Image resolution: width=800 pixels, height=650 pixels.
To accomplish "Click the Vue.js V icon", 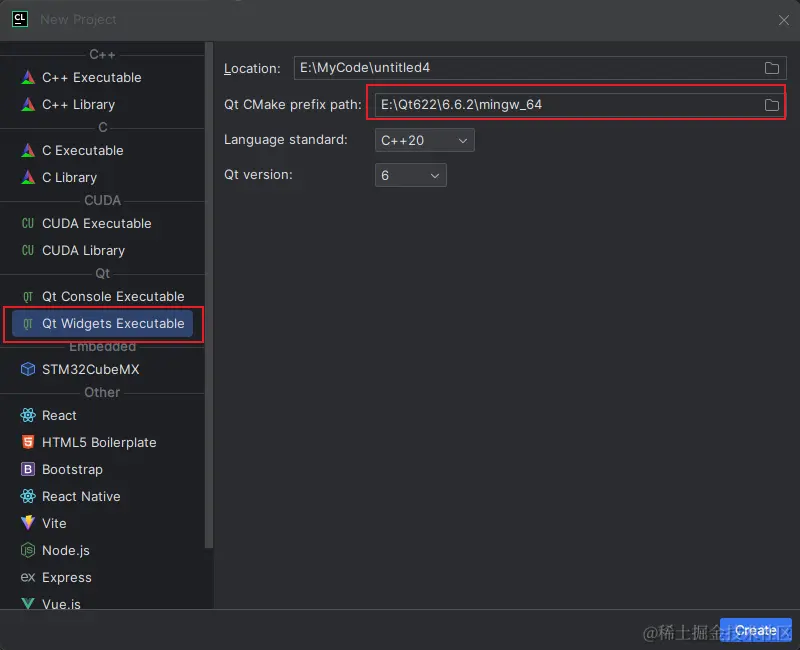I will click(x=28, y=604).
